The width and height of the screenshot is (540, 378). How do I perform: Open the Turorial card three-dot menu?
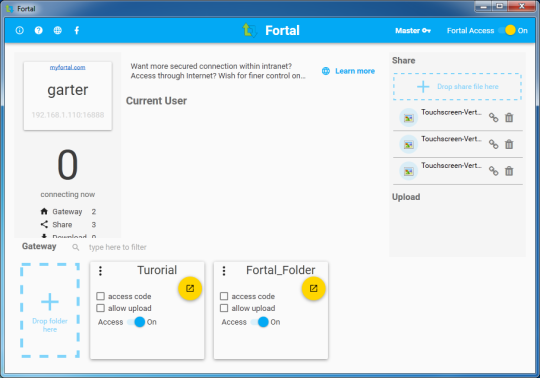tap(100, 271)
